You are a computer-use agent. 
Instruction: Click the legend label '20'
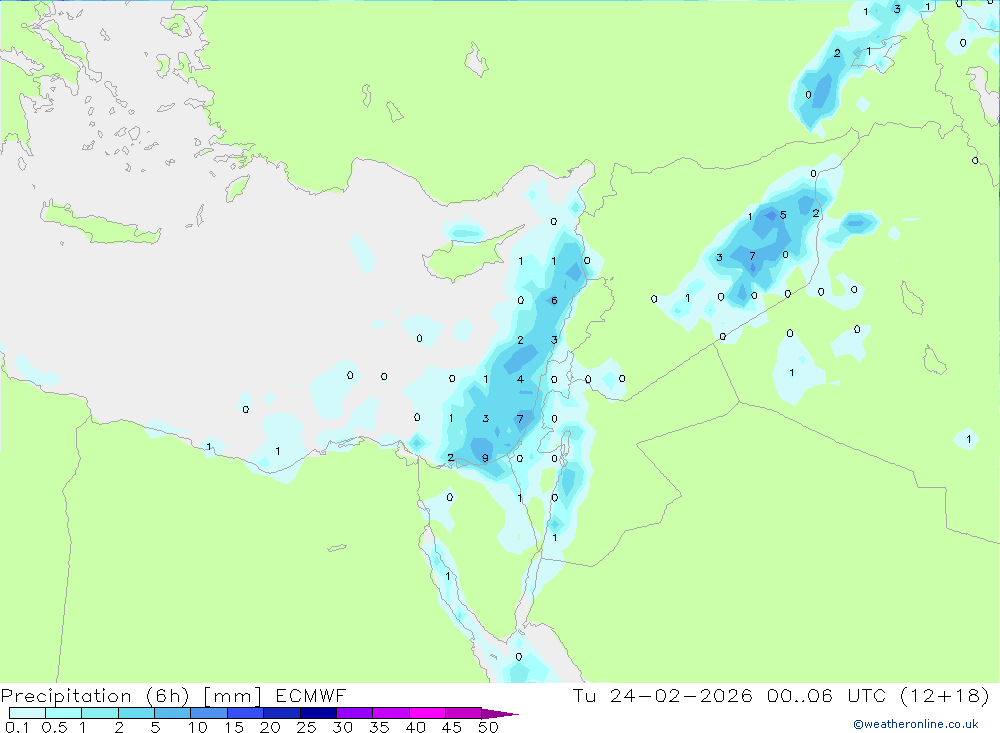click(270, 727)
